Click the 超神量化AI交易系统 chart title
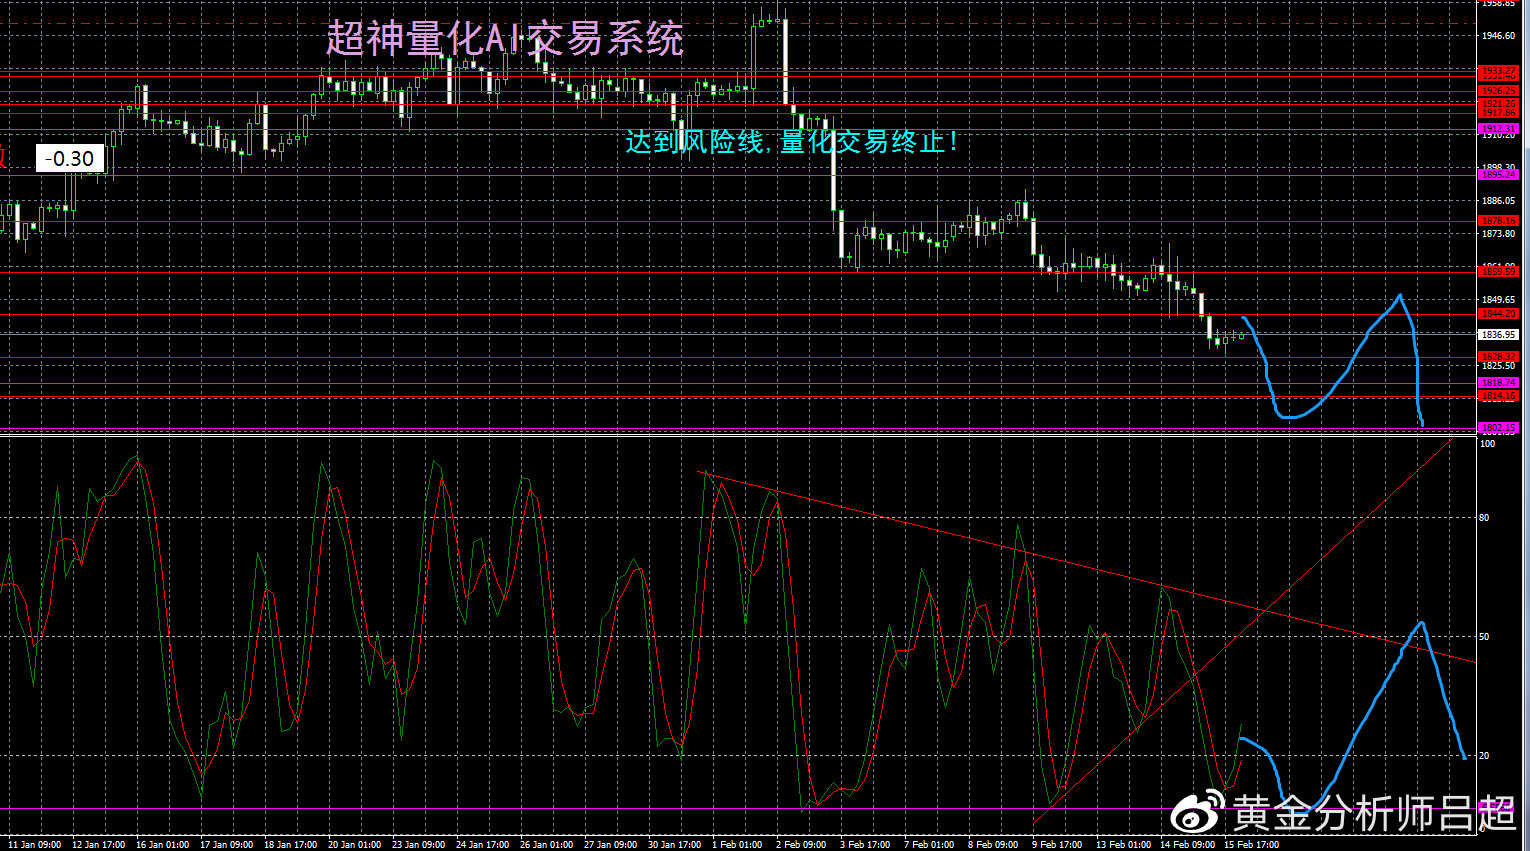Viewport: 1530px width, 851px height. [505, 39]
